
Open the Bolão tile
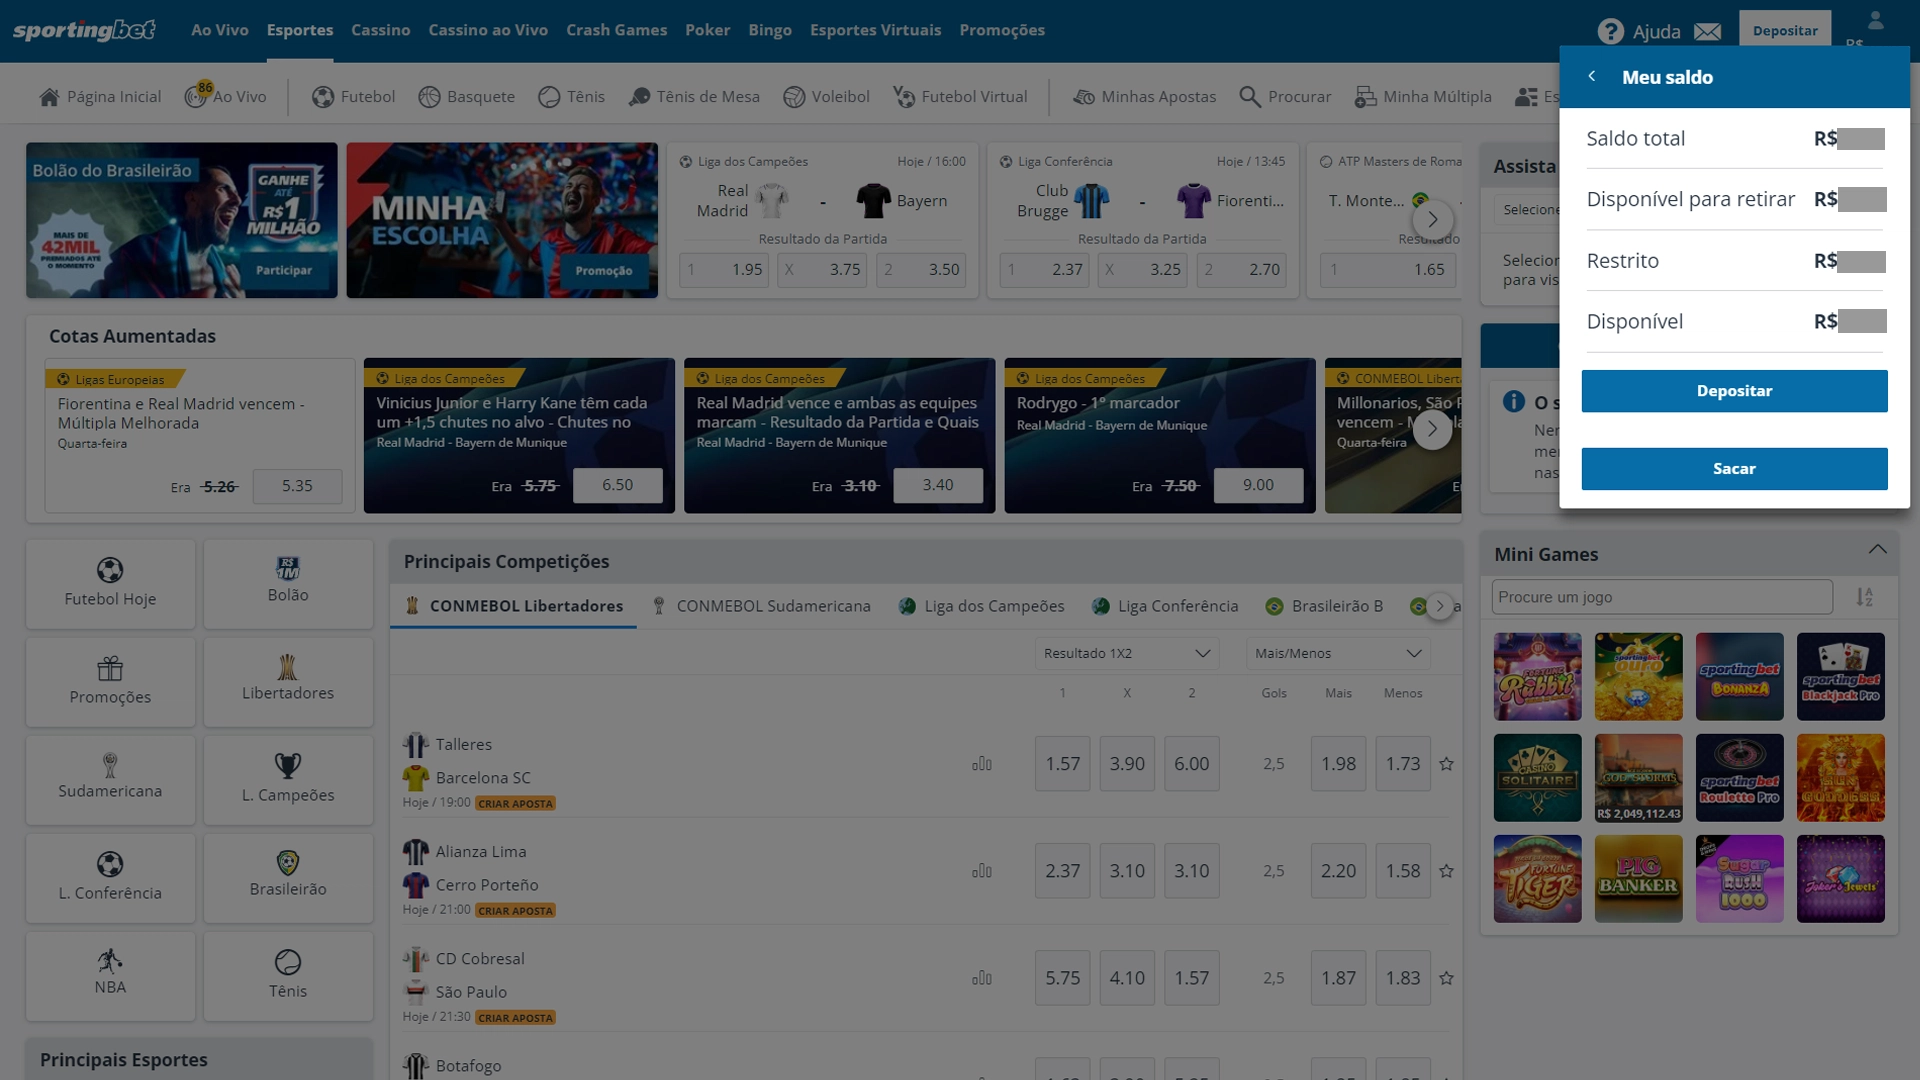pos(288,584)
